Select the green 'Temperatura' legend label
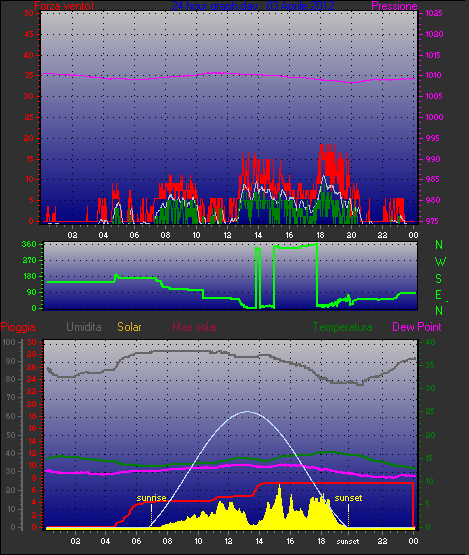 click(x=342, y=327)
